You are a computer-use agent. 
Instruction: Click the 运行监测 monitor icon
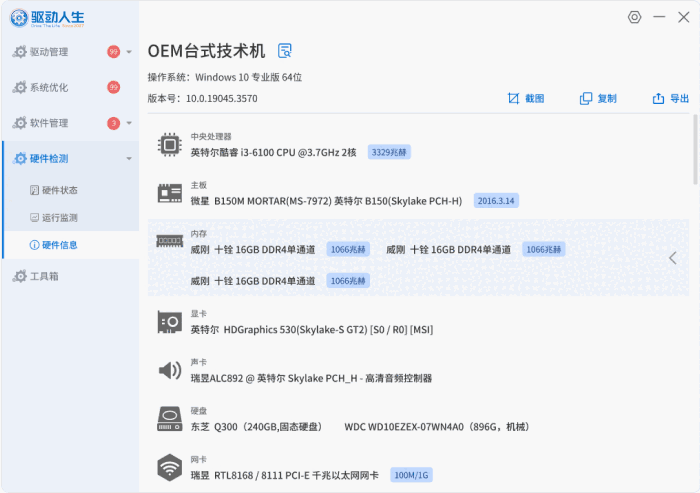coord(34,217)
